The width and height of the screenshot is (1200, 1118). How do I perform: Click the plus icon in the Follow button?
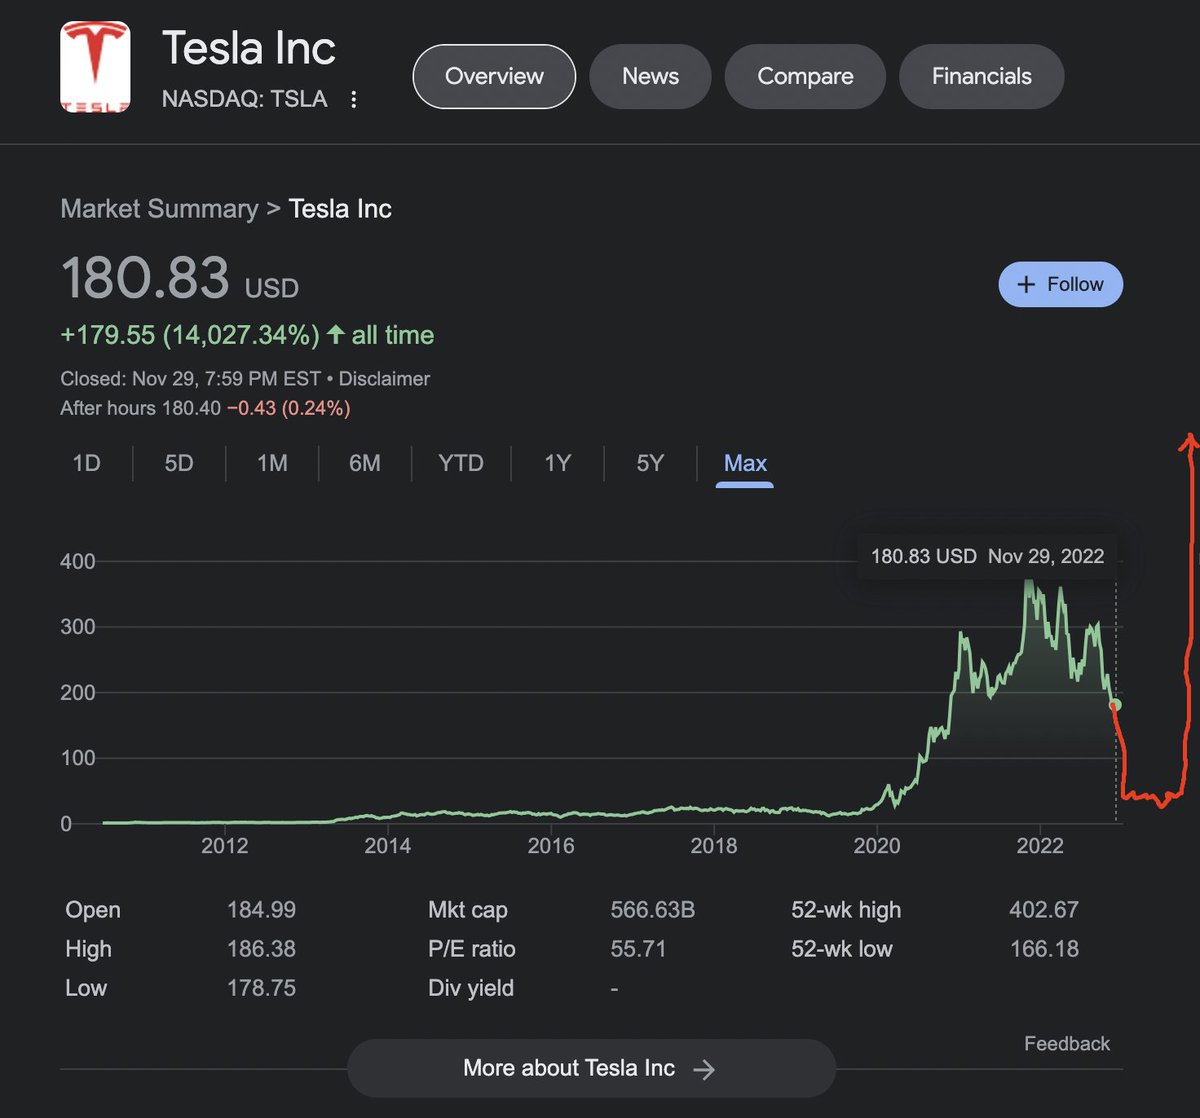coord(1026,285)
